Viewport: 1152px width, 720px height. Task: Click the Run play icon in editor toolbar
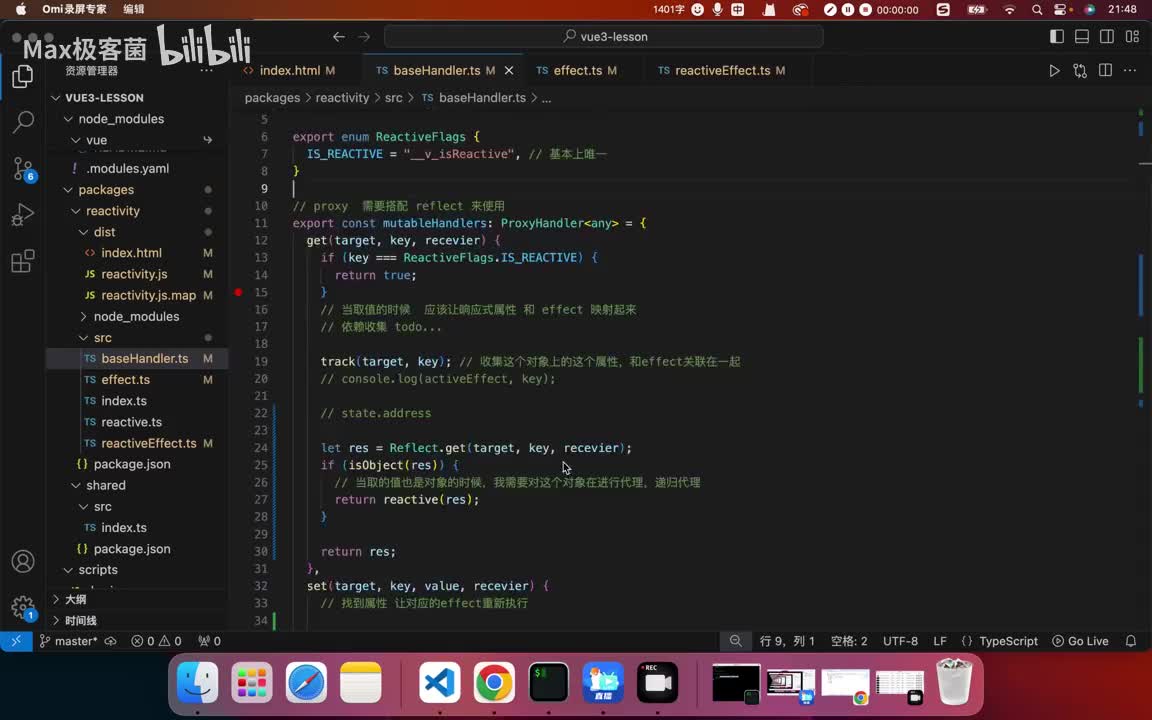pos(1054,71)
